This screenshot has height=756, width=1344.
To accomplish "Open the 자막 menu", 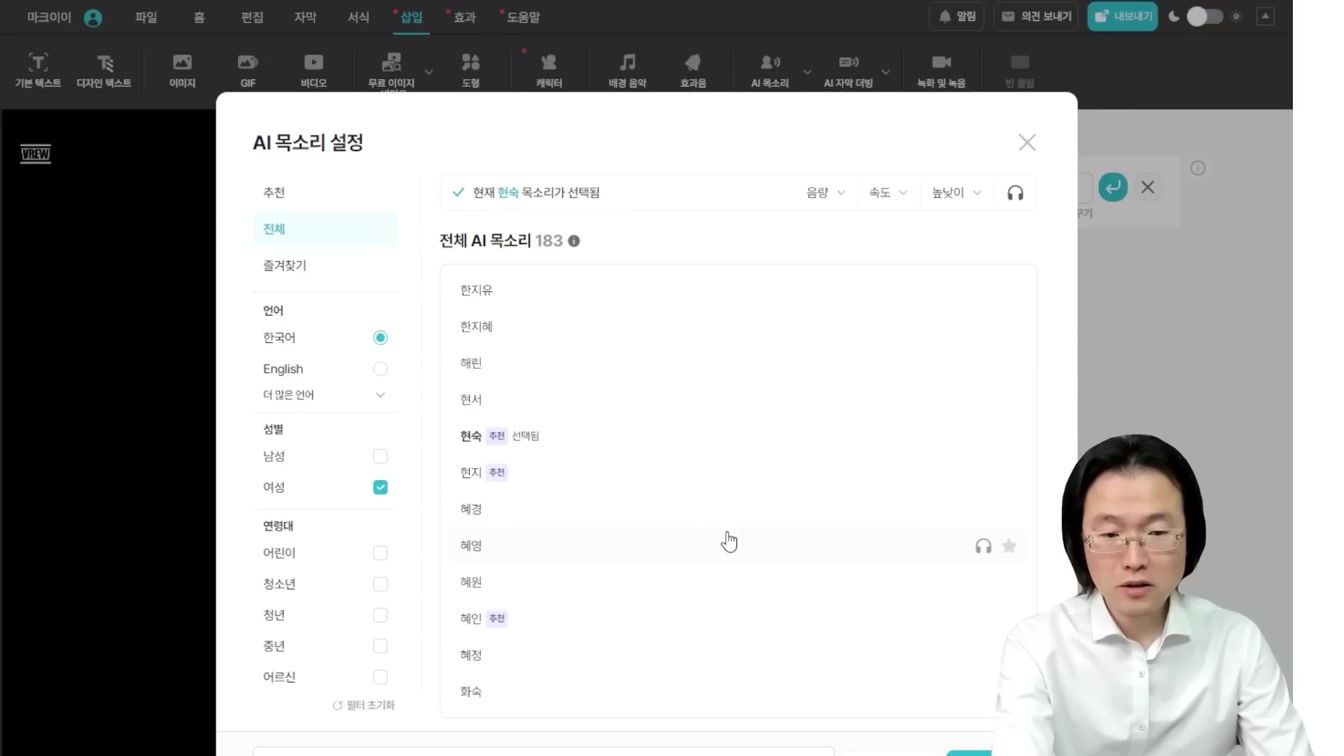I will [305, 17].
